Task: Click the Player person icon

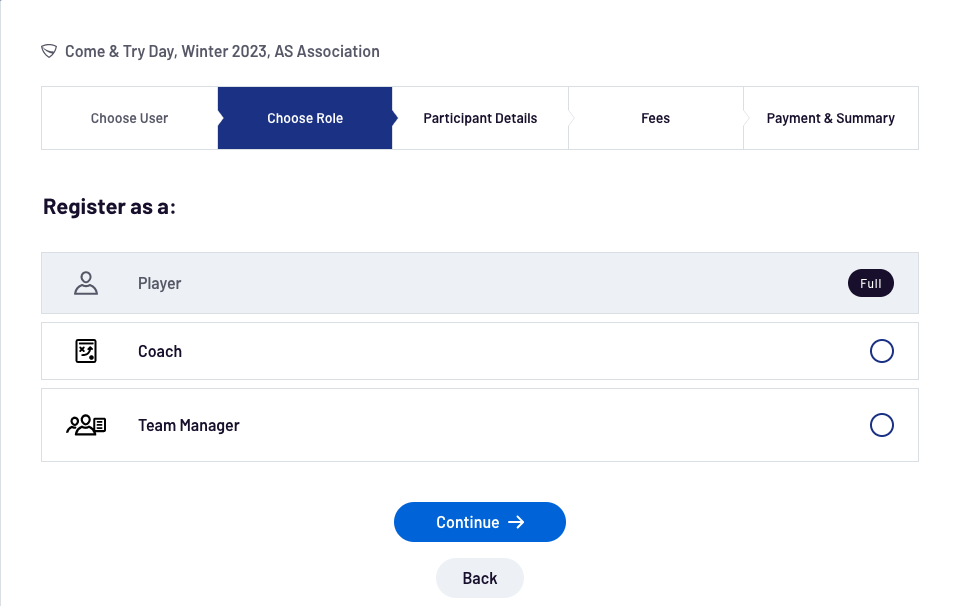Action: click(86, 283)
